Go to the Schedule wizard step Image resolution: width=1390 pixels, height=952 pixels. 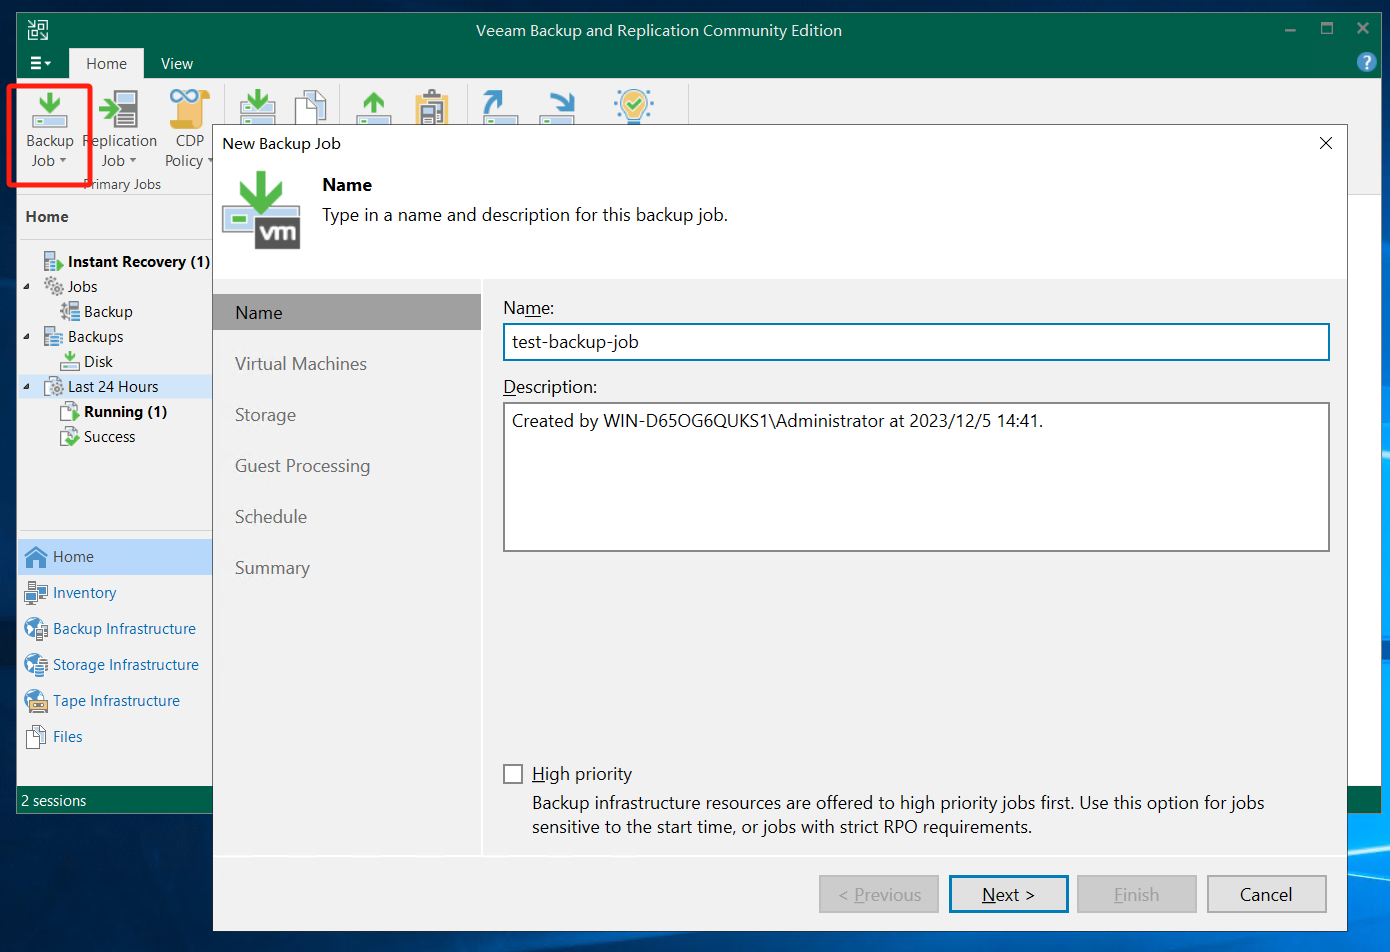tap(271, 517)
